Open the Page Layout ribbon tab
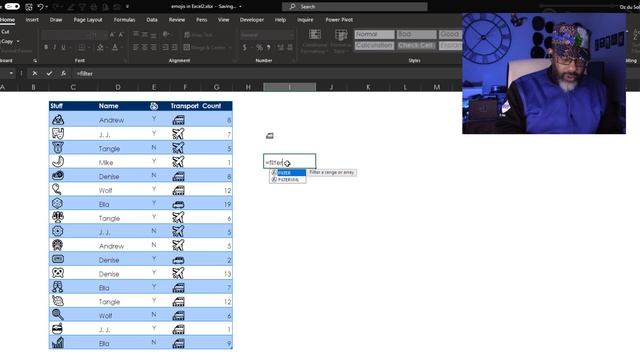 pyautogui.click(x=88, y=20)
